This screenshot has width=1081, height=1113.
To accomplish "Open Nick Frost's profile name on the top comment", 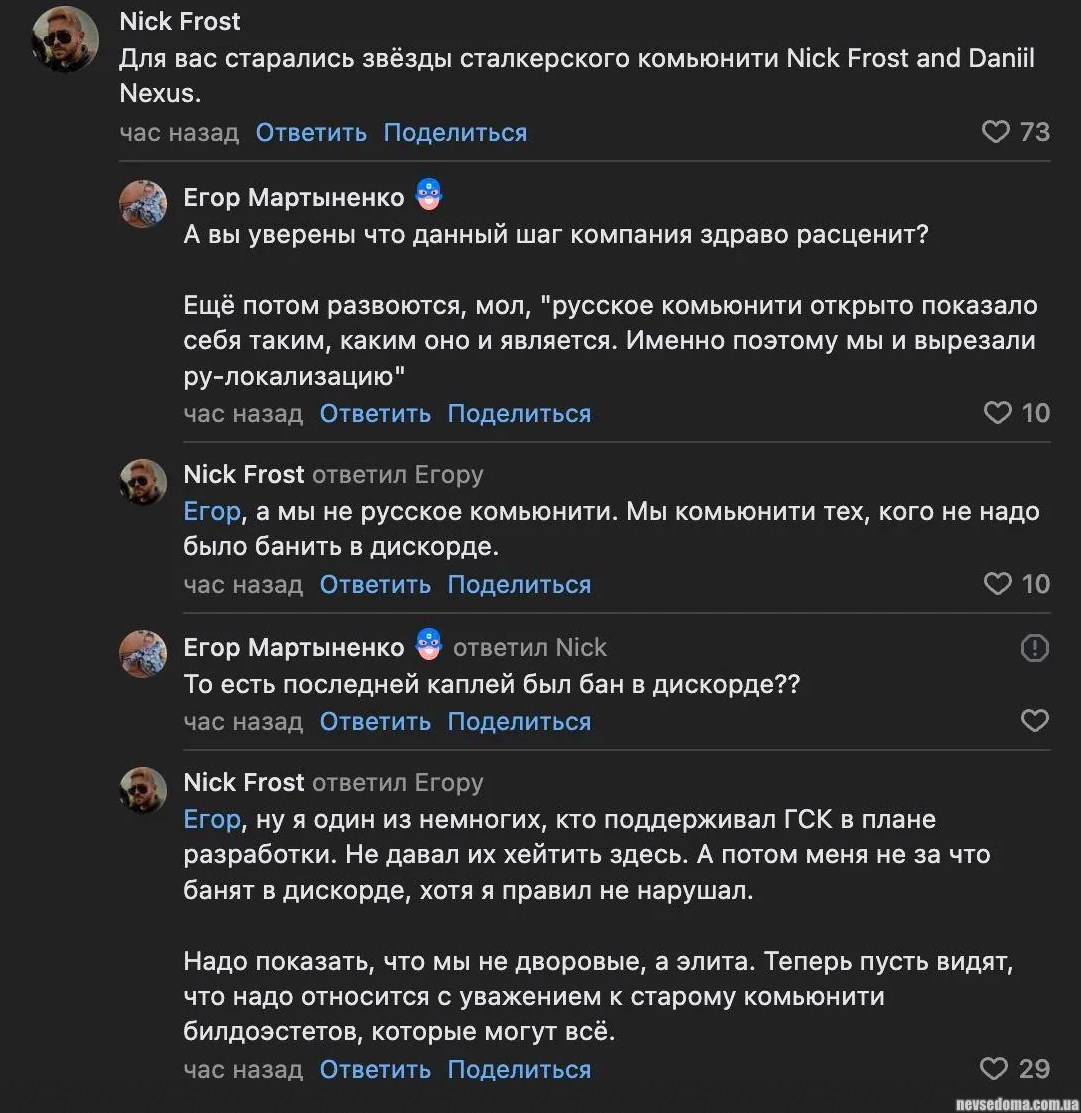I will pyautogui.click(x=180, y=21).
